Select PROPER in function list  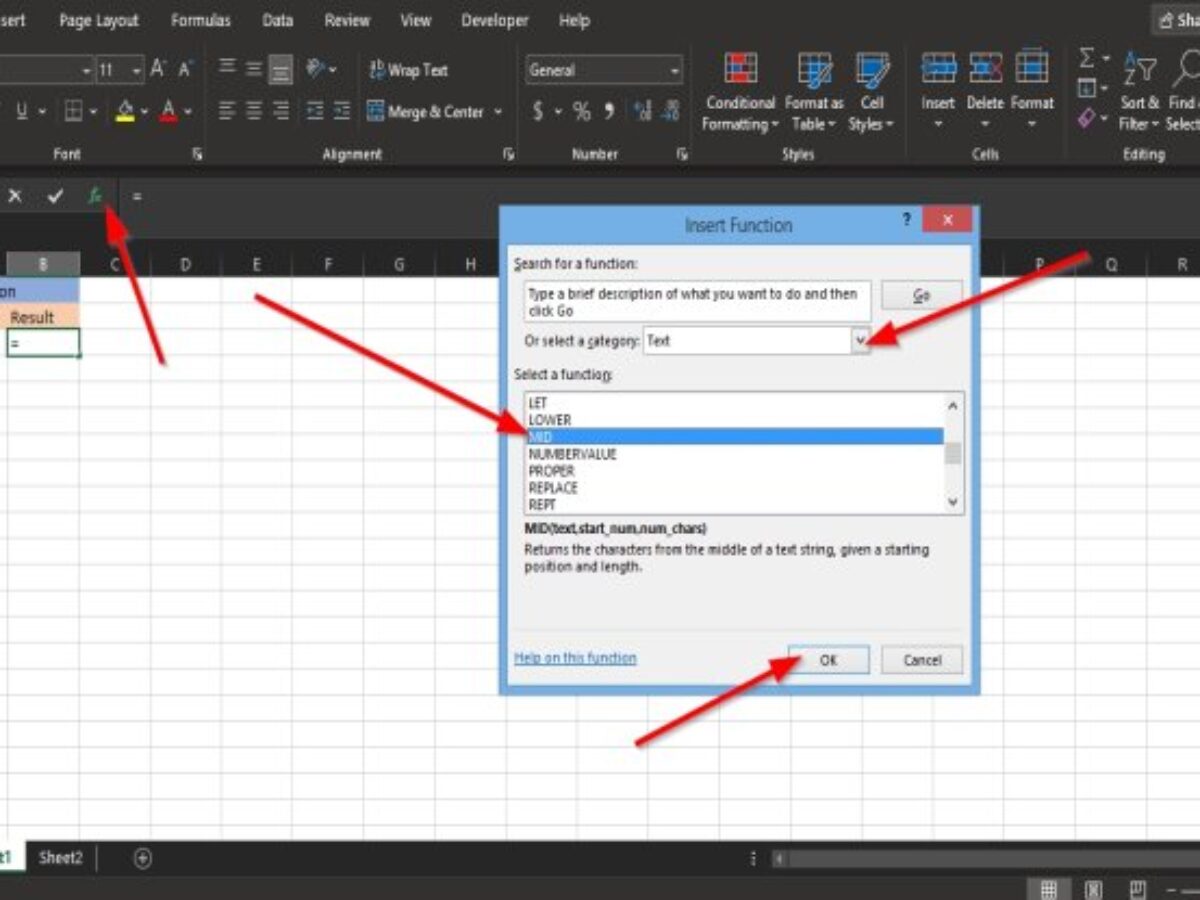click(x=551, y=471)
